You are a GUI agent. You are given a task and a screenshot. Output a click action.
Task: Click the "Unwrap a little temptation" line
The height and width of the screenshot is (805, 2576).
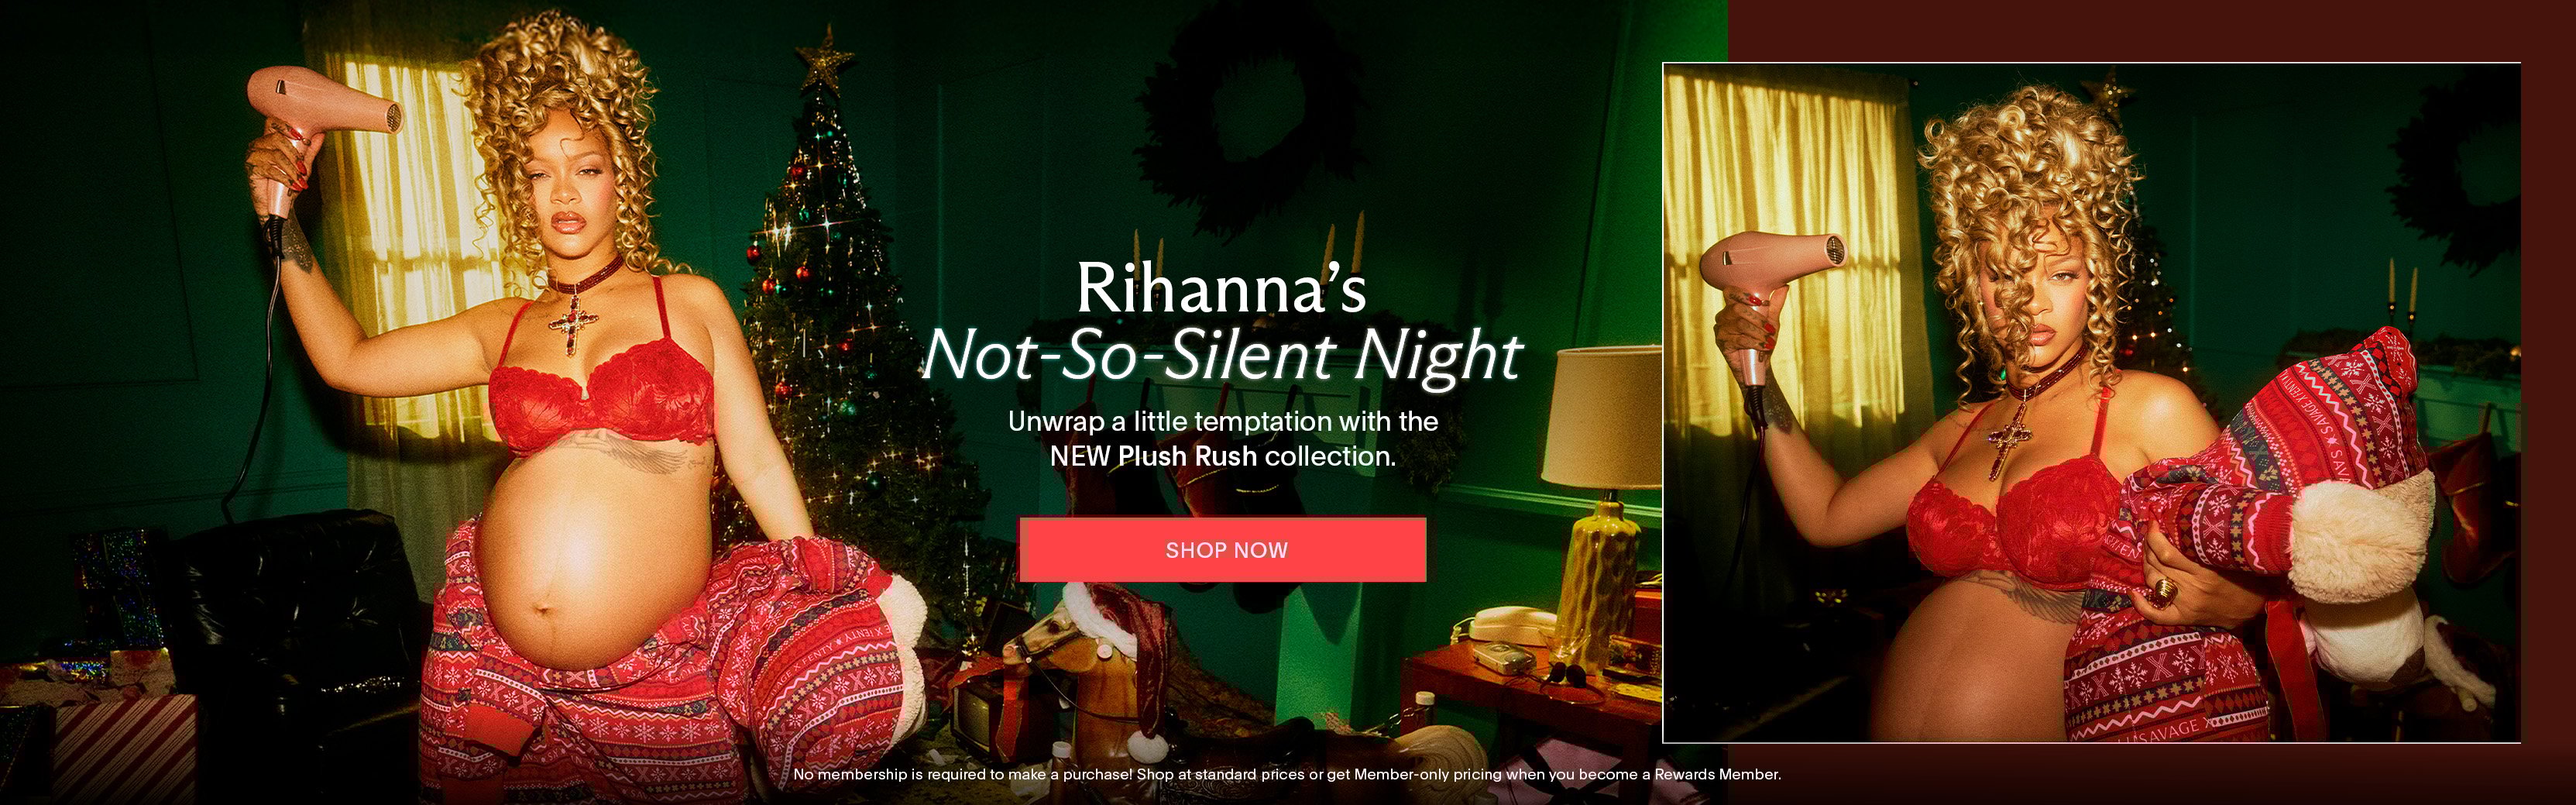(1222, 421)
